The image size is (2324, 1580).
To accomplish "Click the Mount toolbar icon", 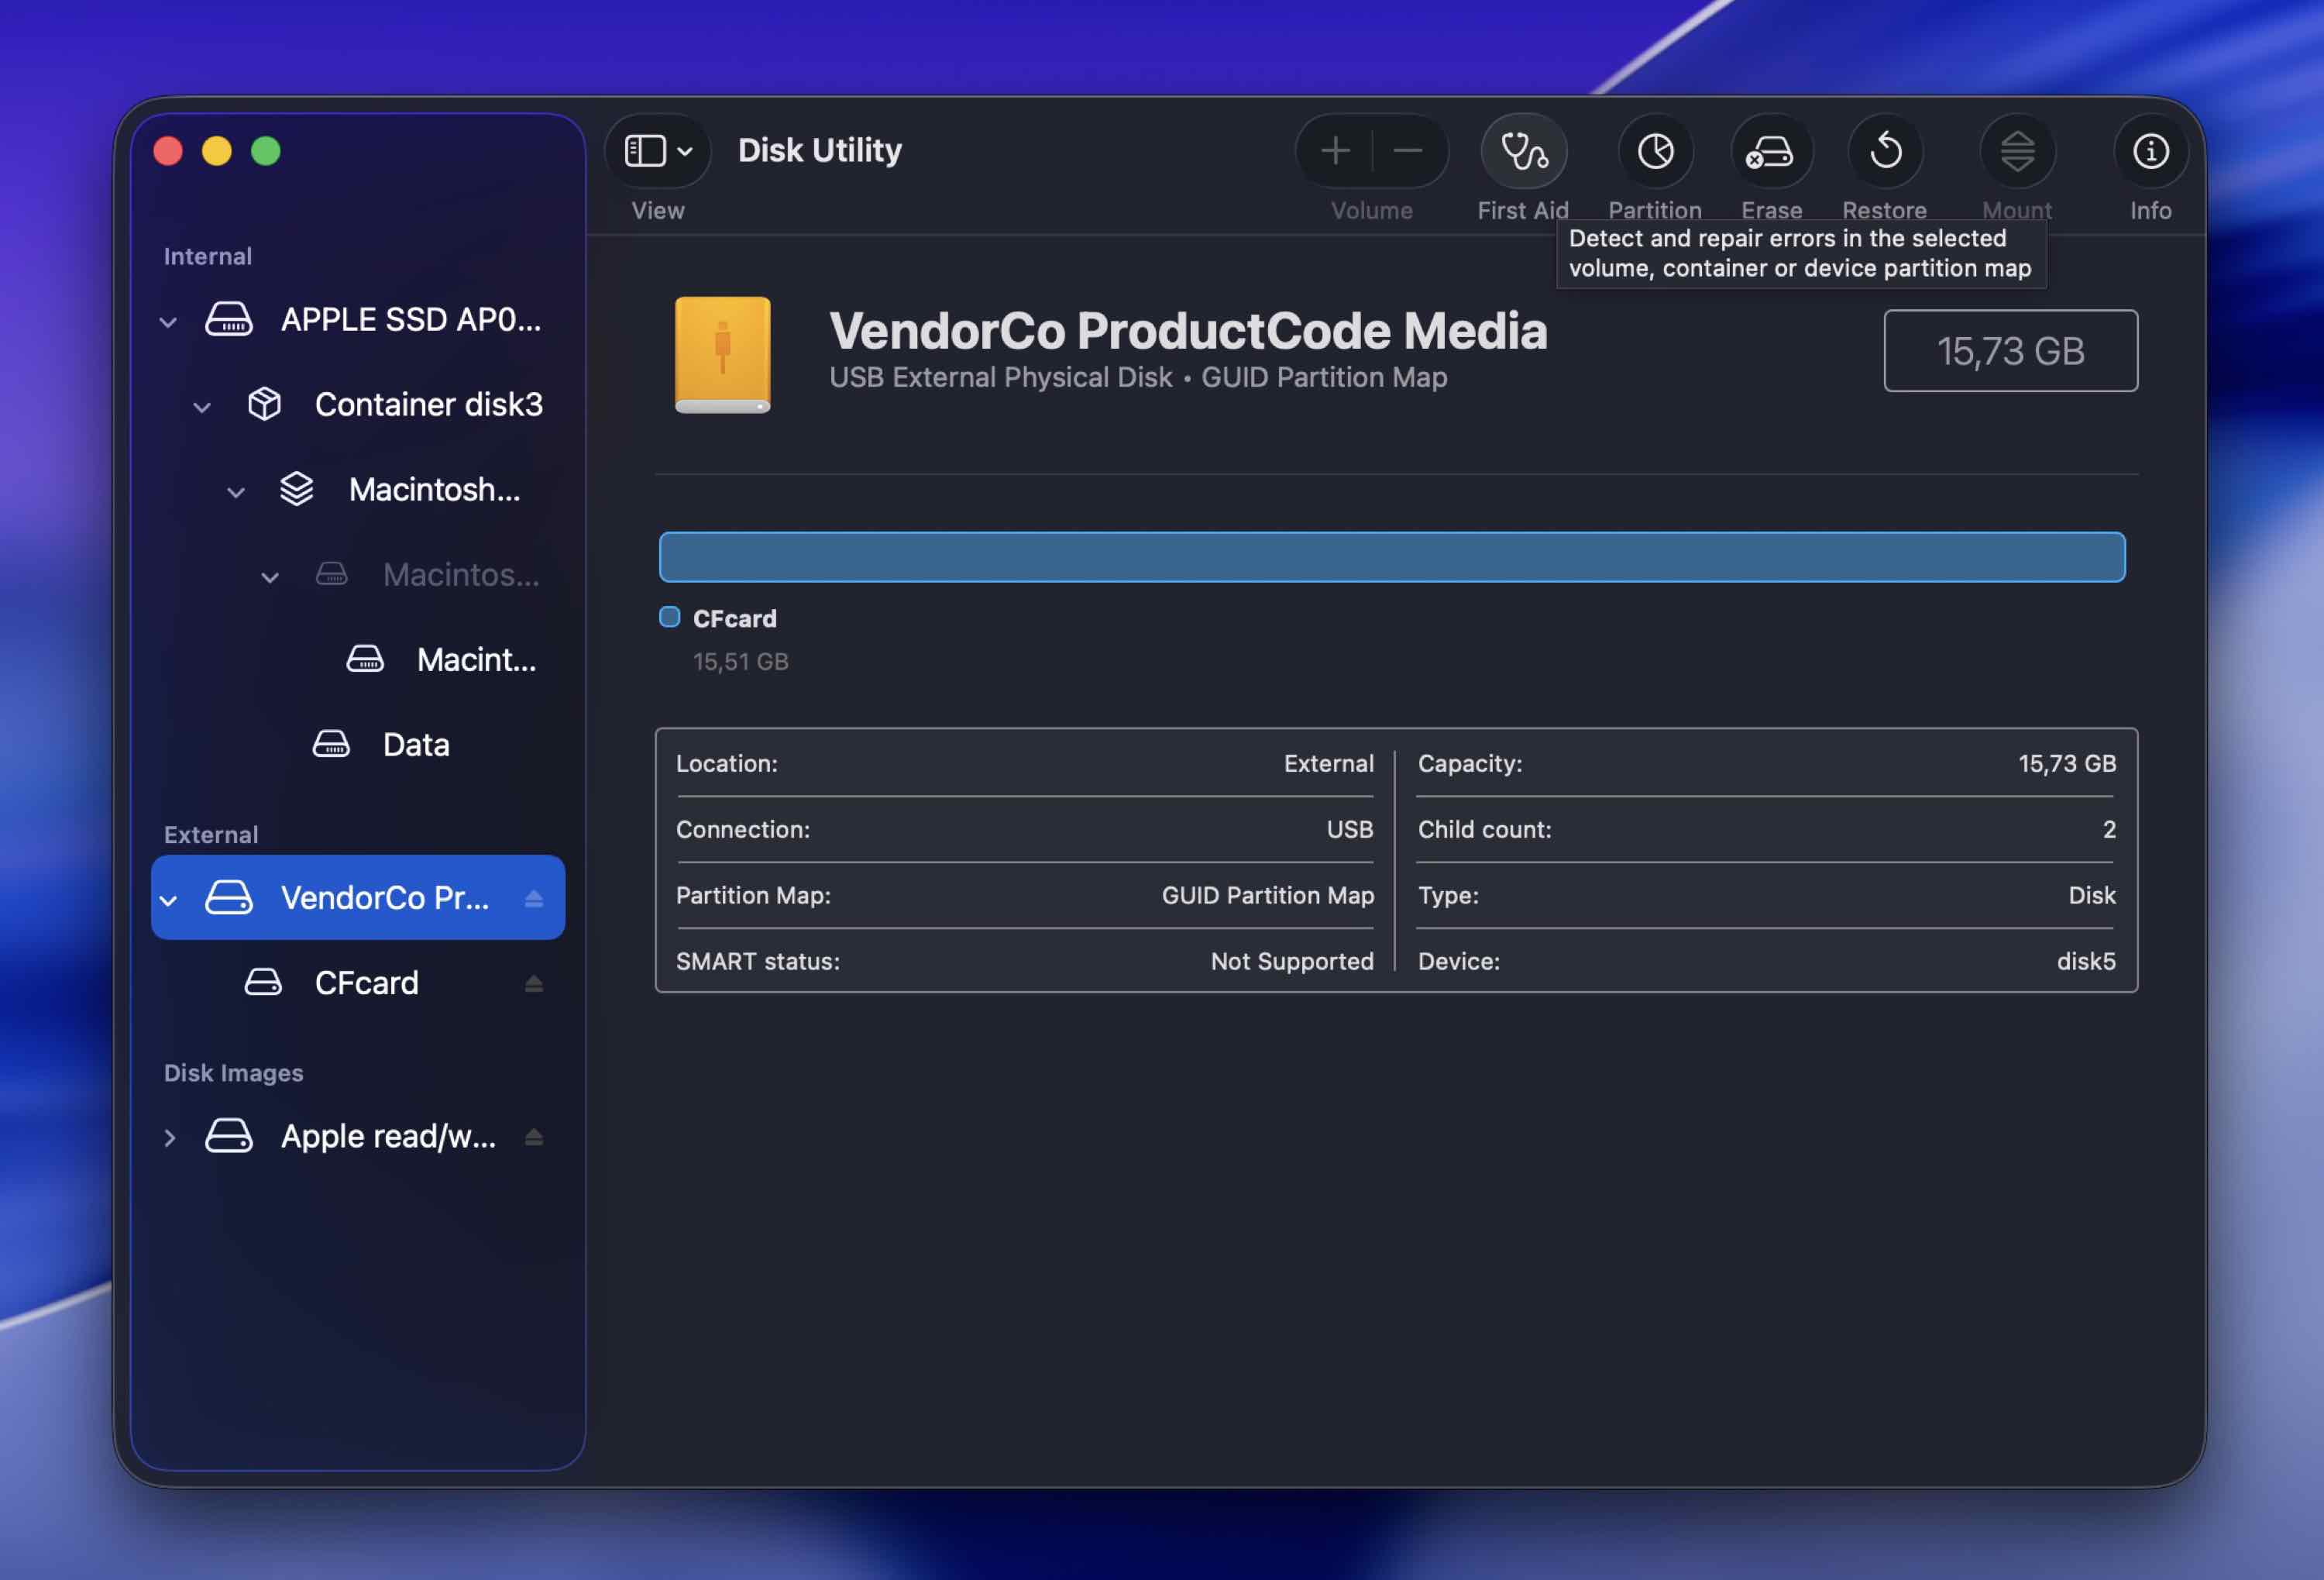I will [x=2017, y=151].
